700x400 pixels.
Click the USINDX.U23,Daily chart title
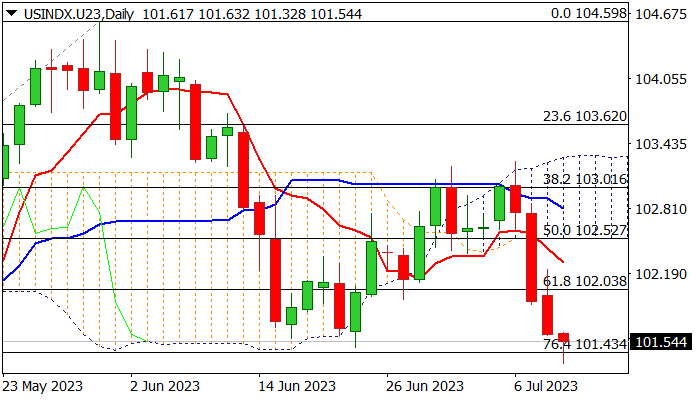click(x=60, y=13)
